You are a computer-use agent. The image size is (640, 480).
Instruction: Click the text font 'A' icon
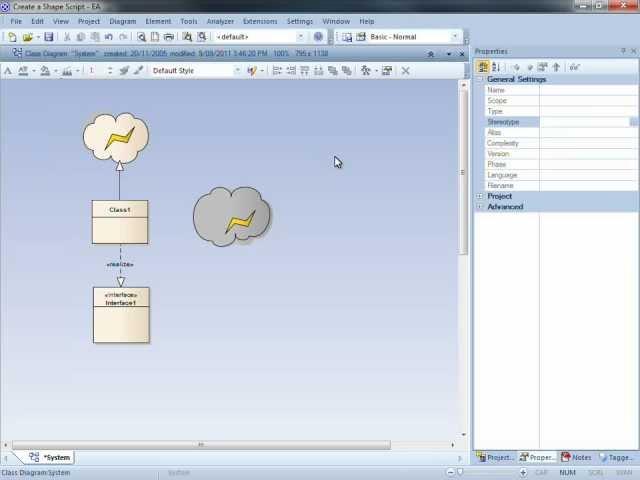pos(8,71)
